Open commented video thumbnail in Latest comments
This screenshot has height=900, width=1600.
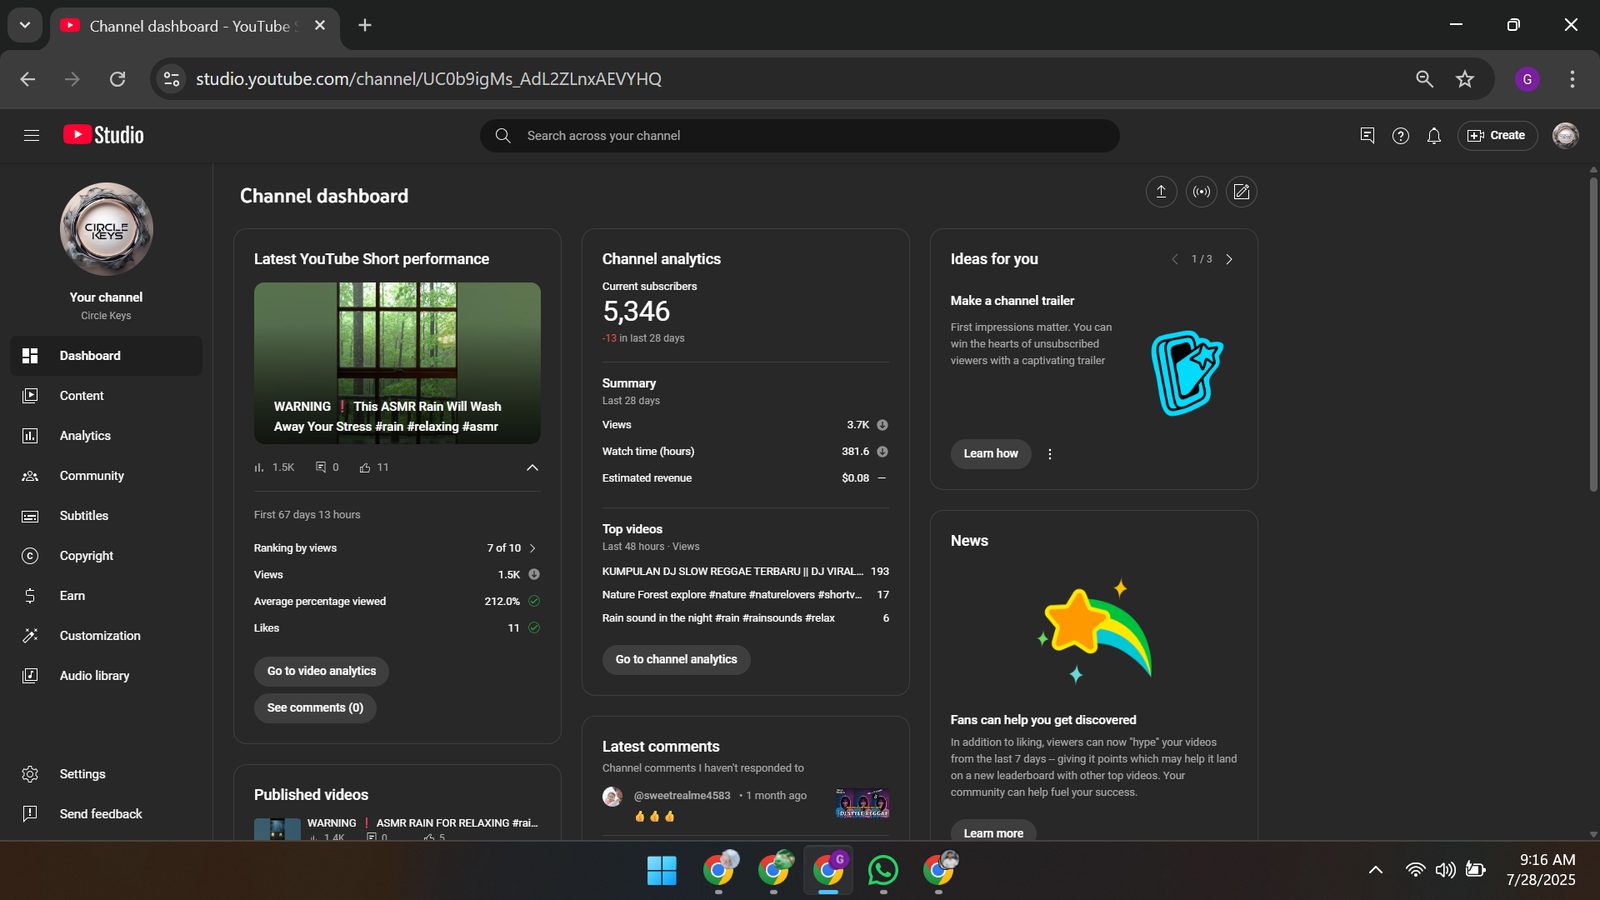pyautogui.click(x=863, y=803)
